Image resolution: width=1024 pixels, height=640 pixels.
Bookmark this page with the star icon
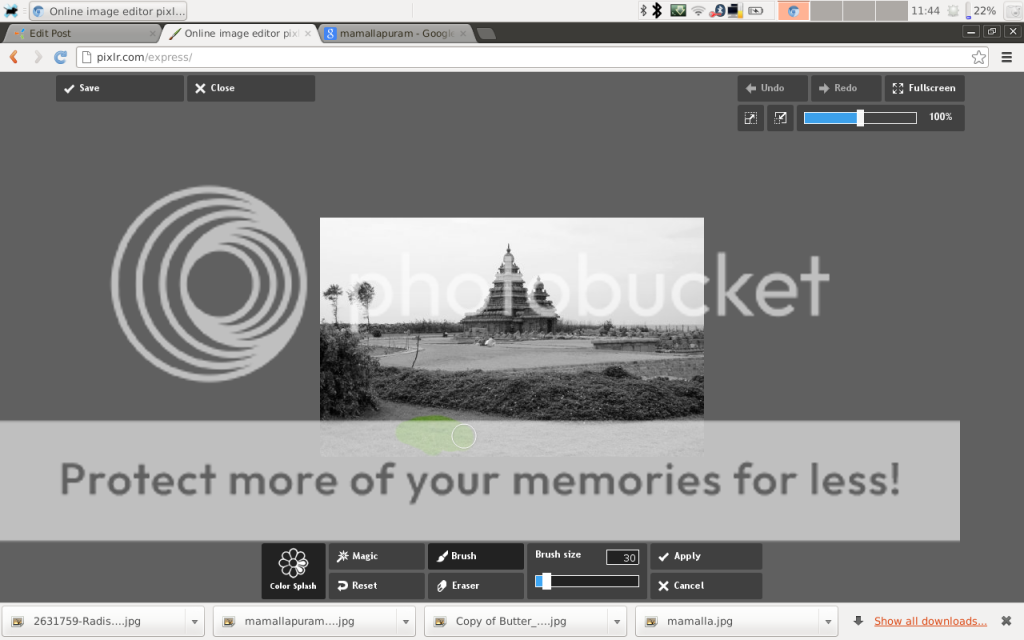click(x=978, y=57)
